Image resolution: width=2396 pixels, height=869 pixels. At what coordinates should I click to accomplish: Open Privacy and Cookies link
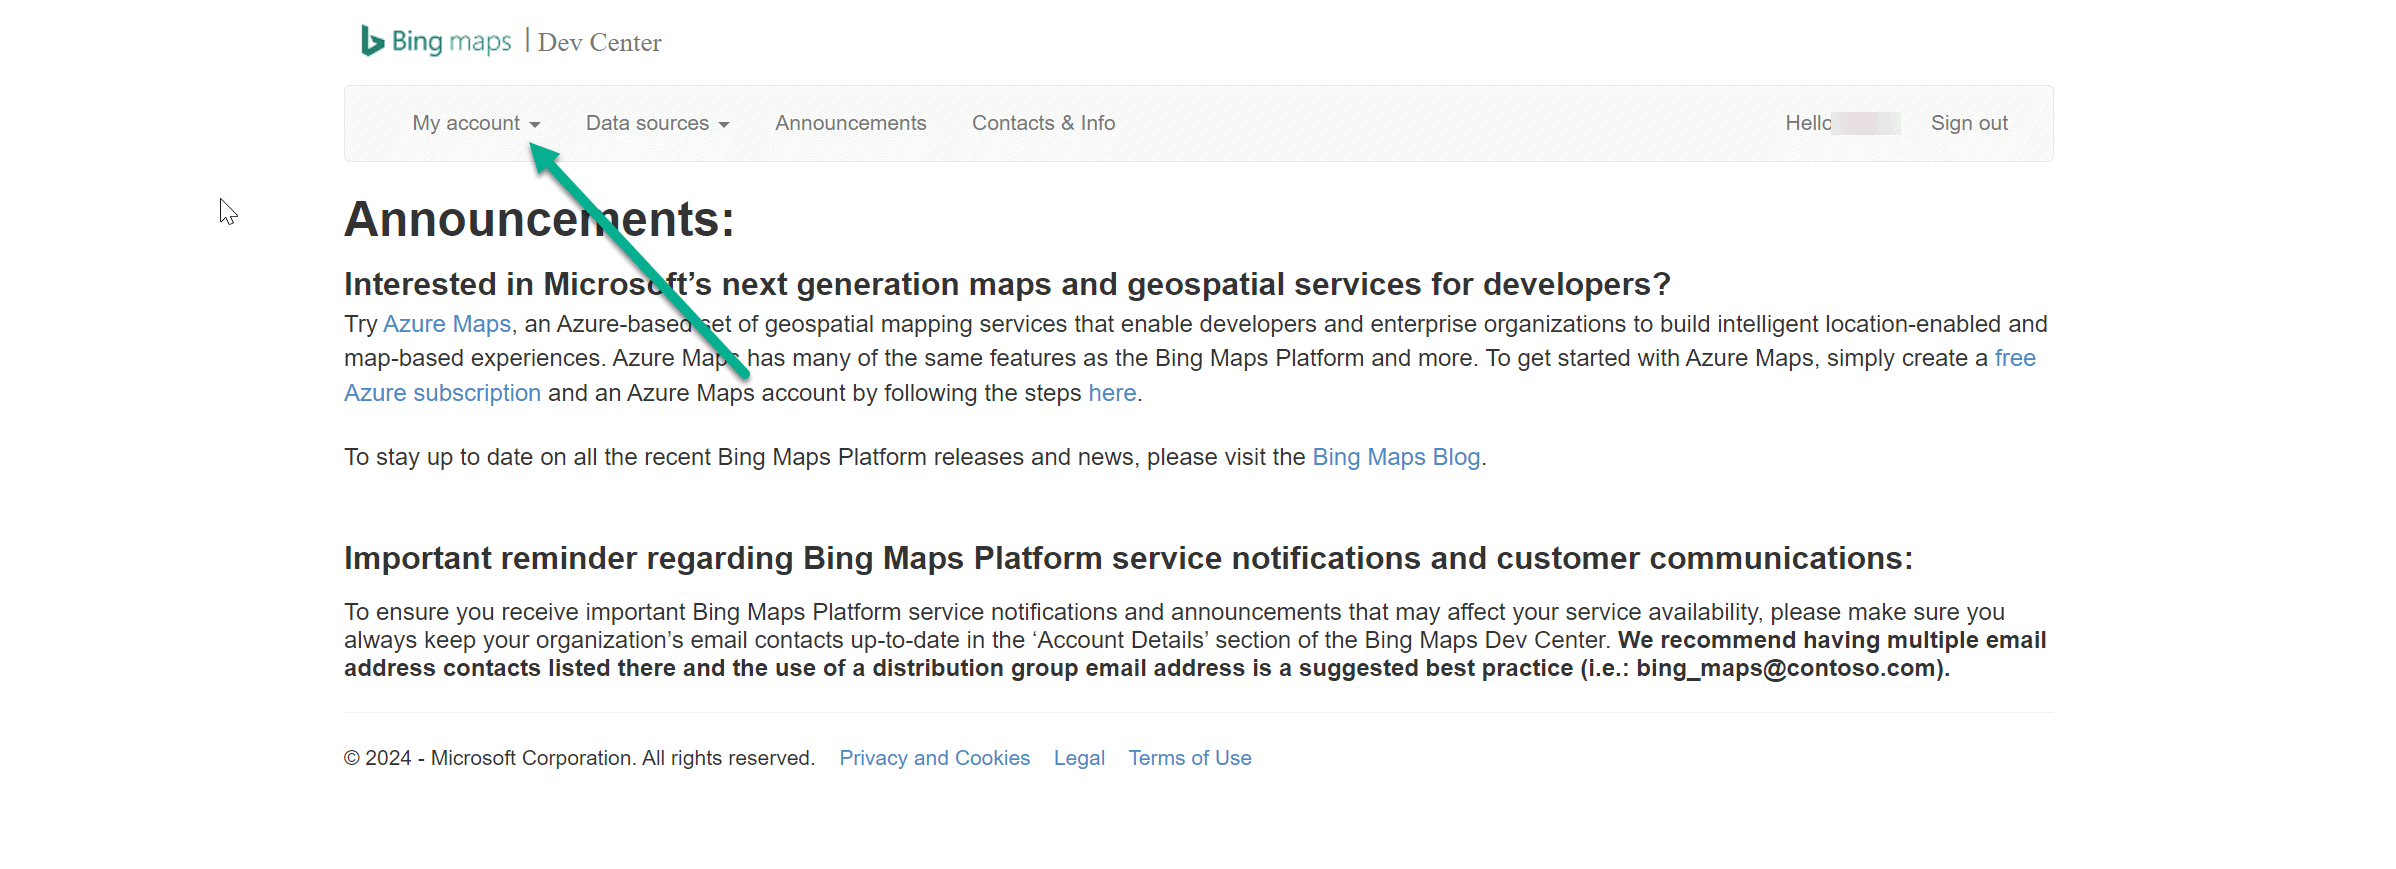pos(934,758)
